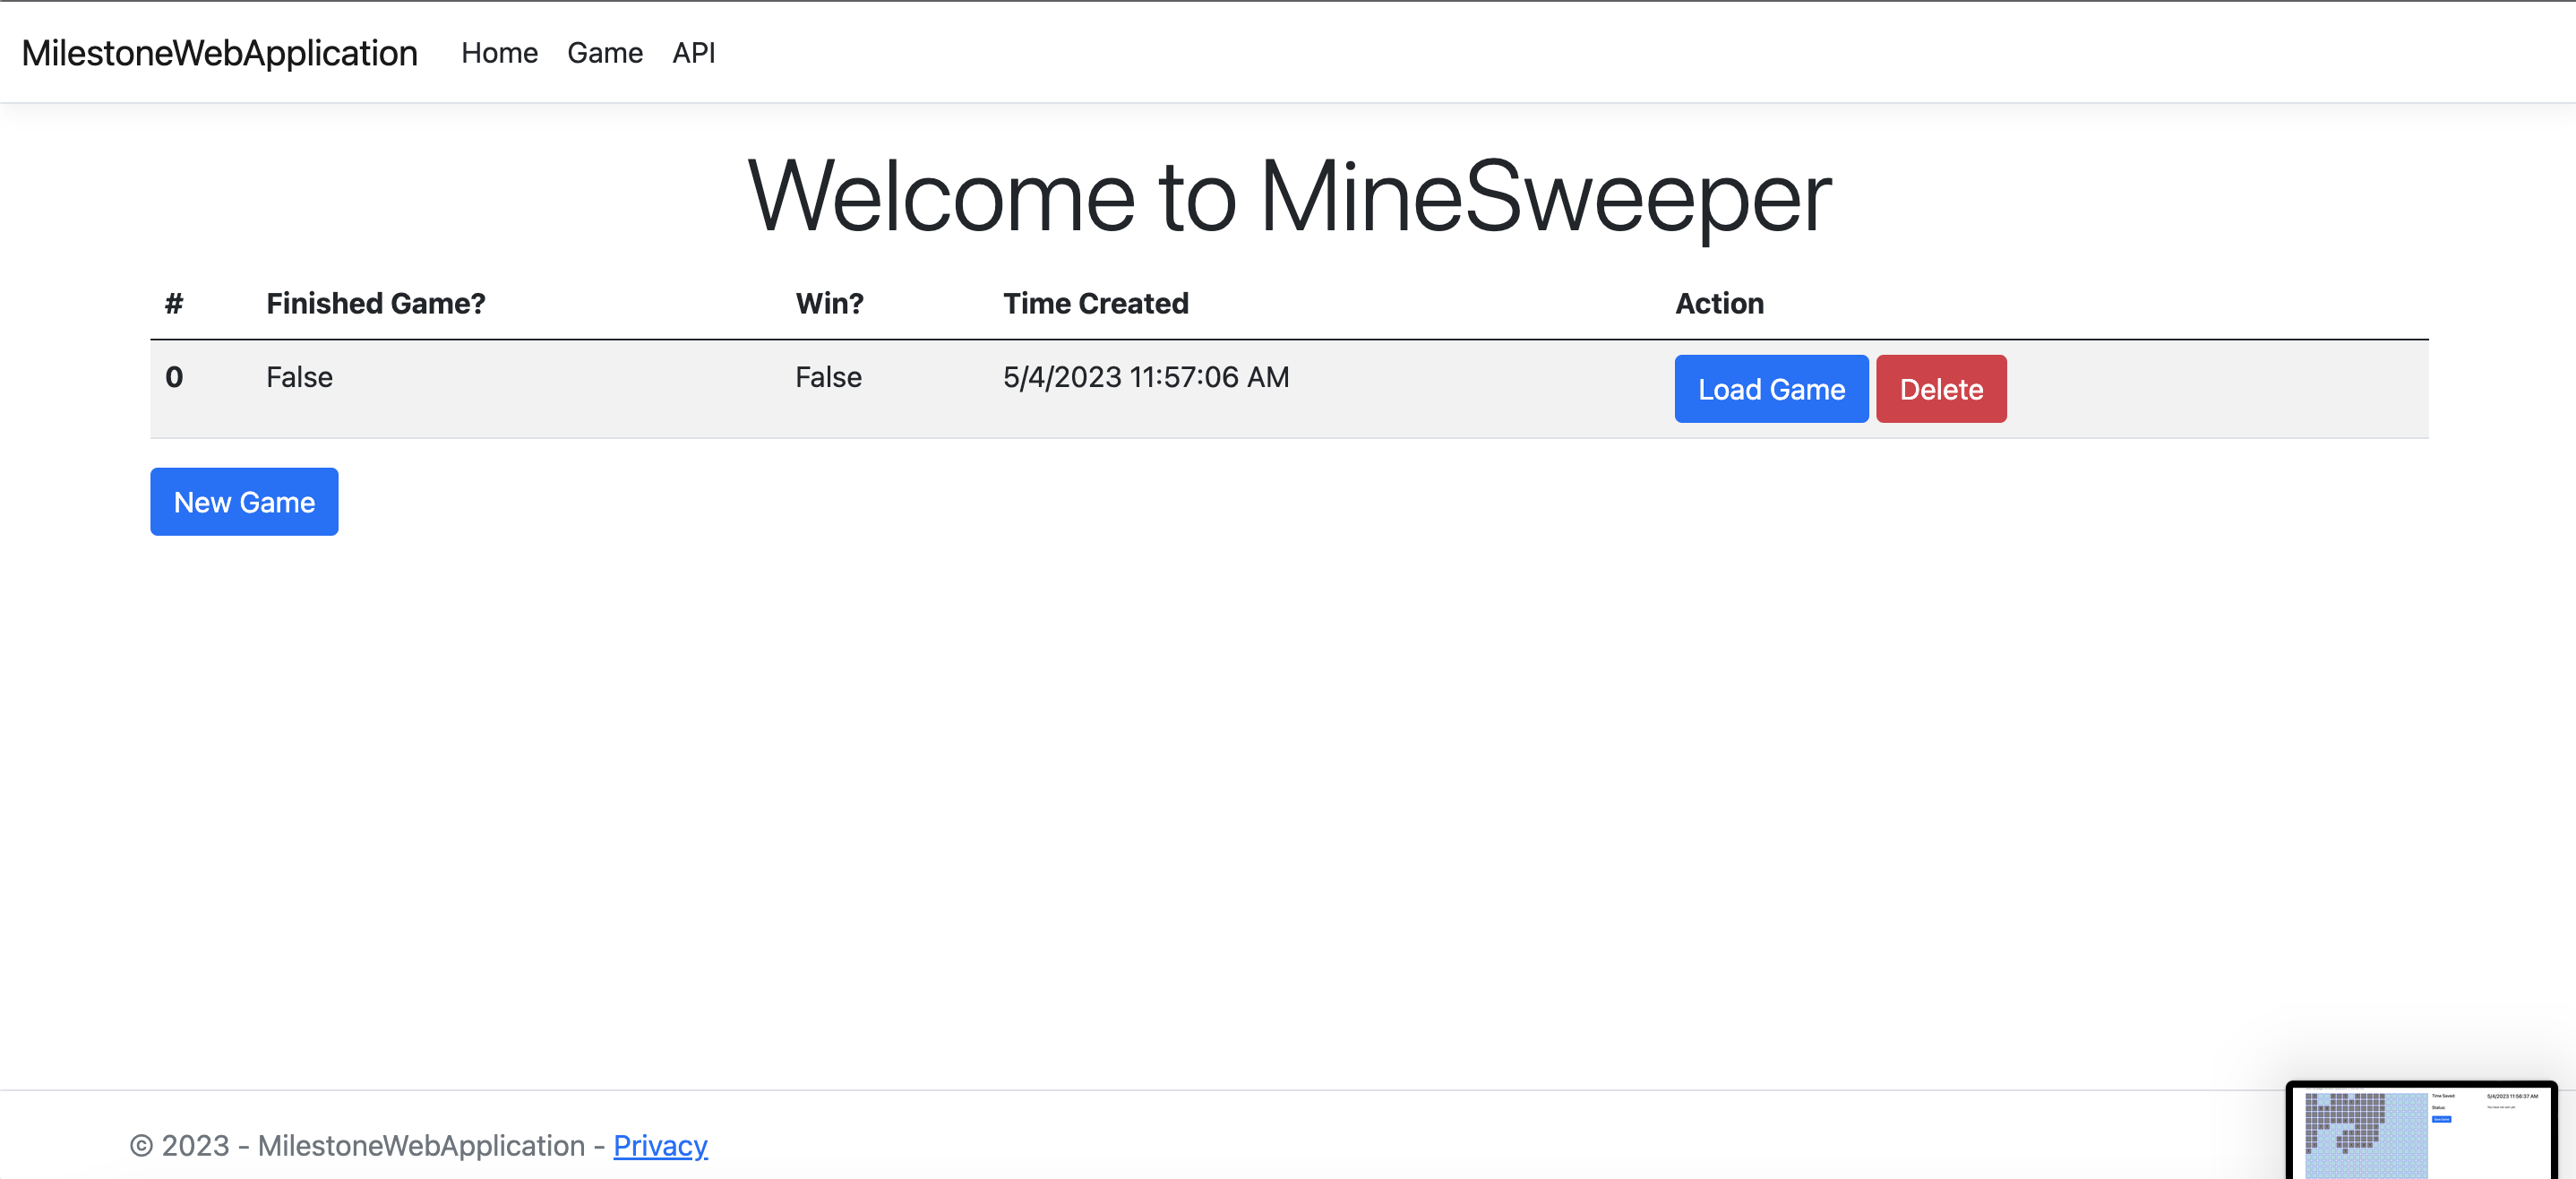Open the Privacy policy page

coord(660,1145)
